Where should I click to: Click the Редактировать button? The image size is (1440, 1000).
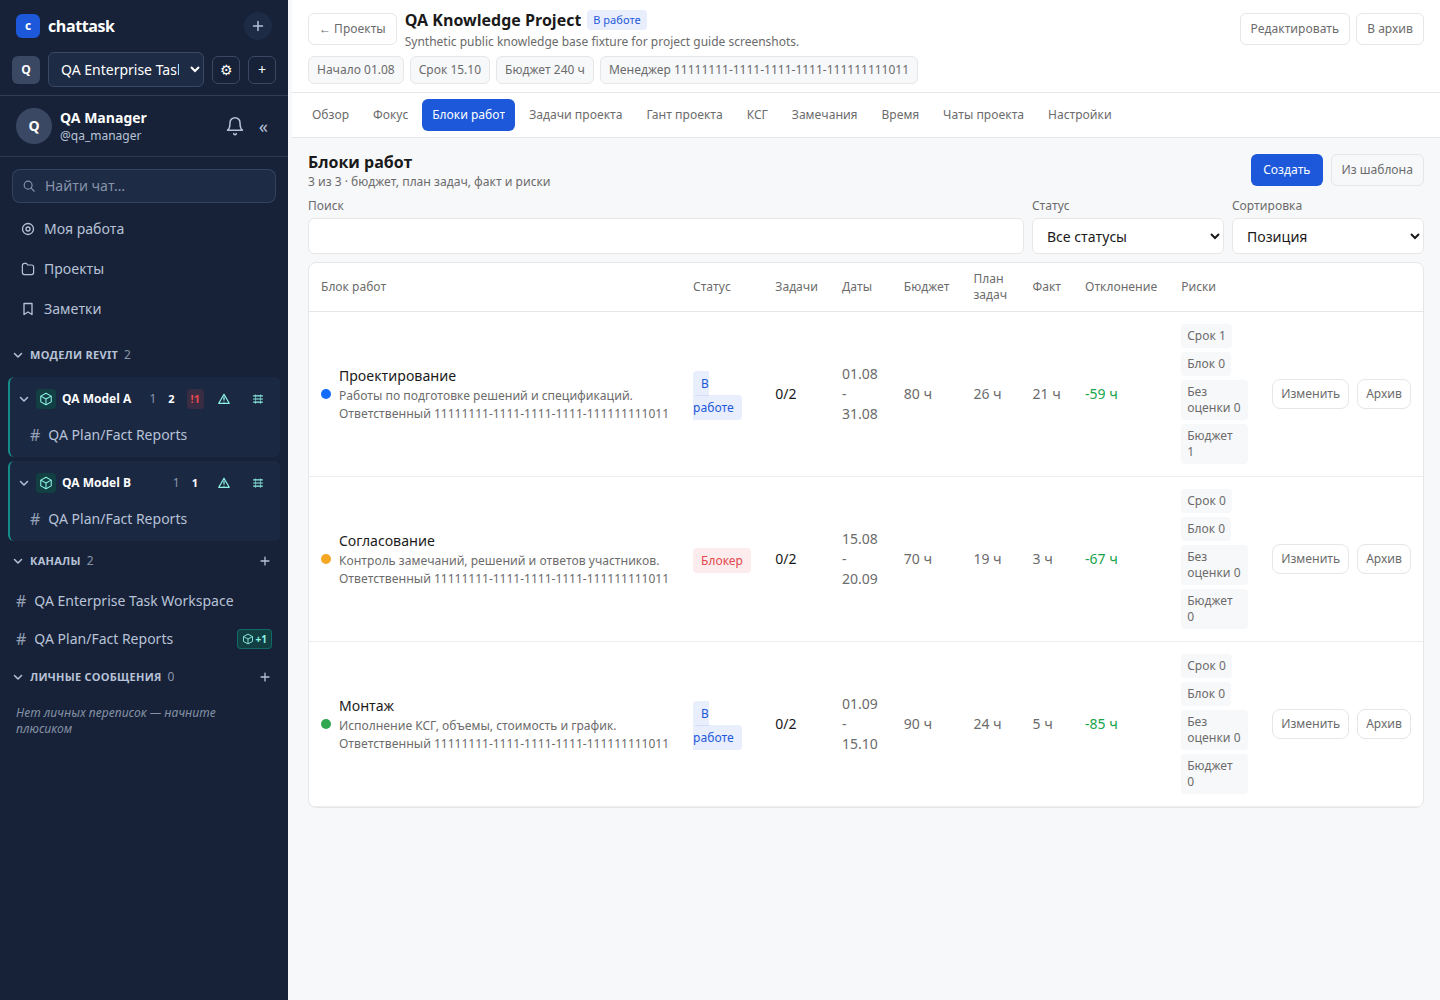1294,29
